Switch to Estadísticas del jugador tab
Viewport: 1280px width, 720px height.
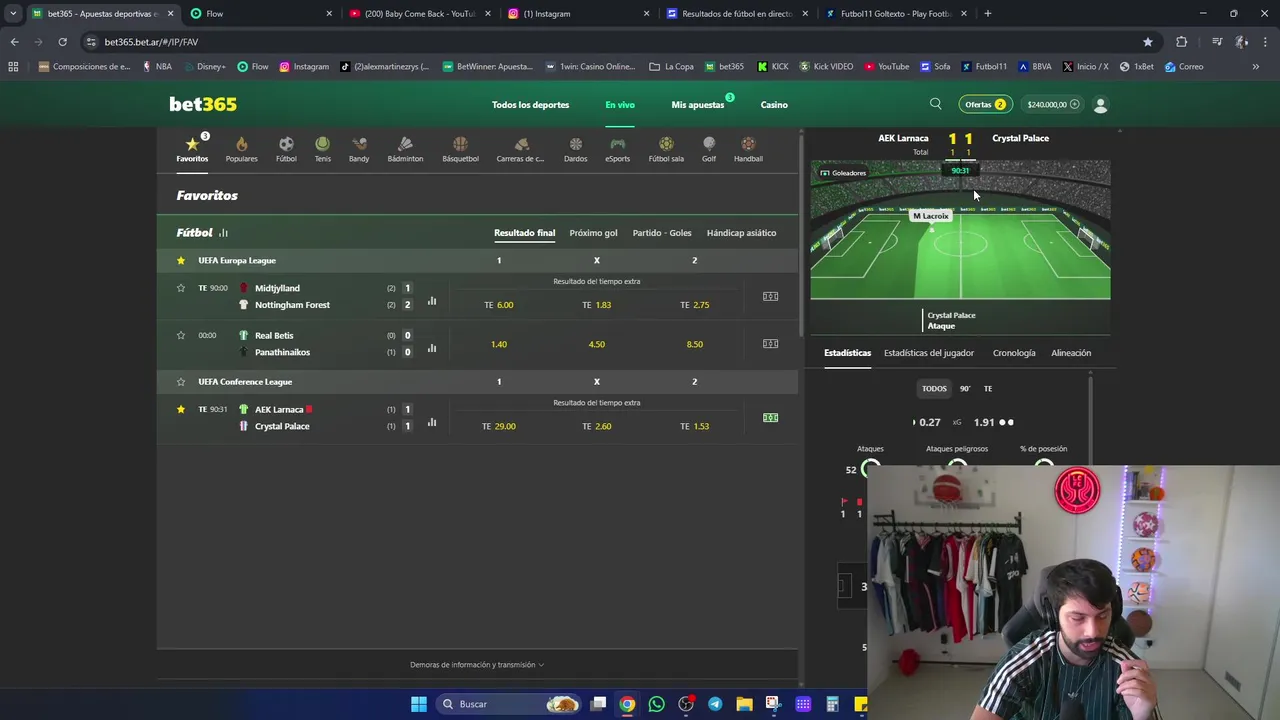click(929, 353)
